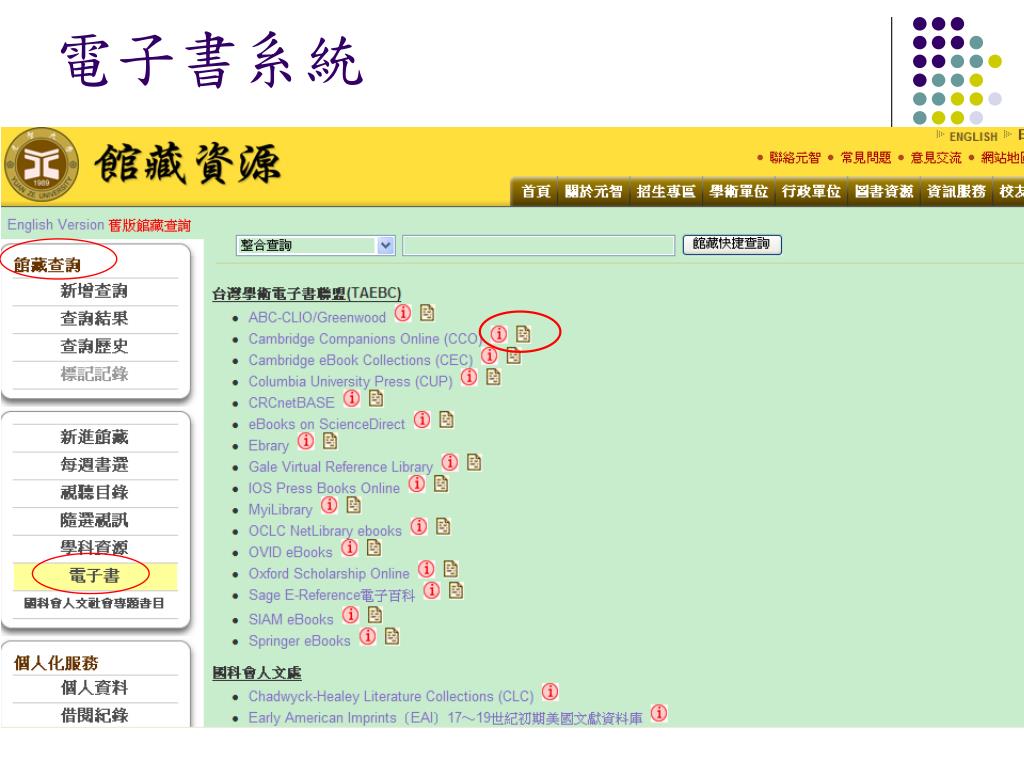The width and height of the screenshot is (1024, 768).
Task: Click 聯絡元智 link in header
Action: pos(795,157)
